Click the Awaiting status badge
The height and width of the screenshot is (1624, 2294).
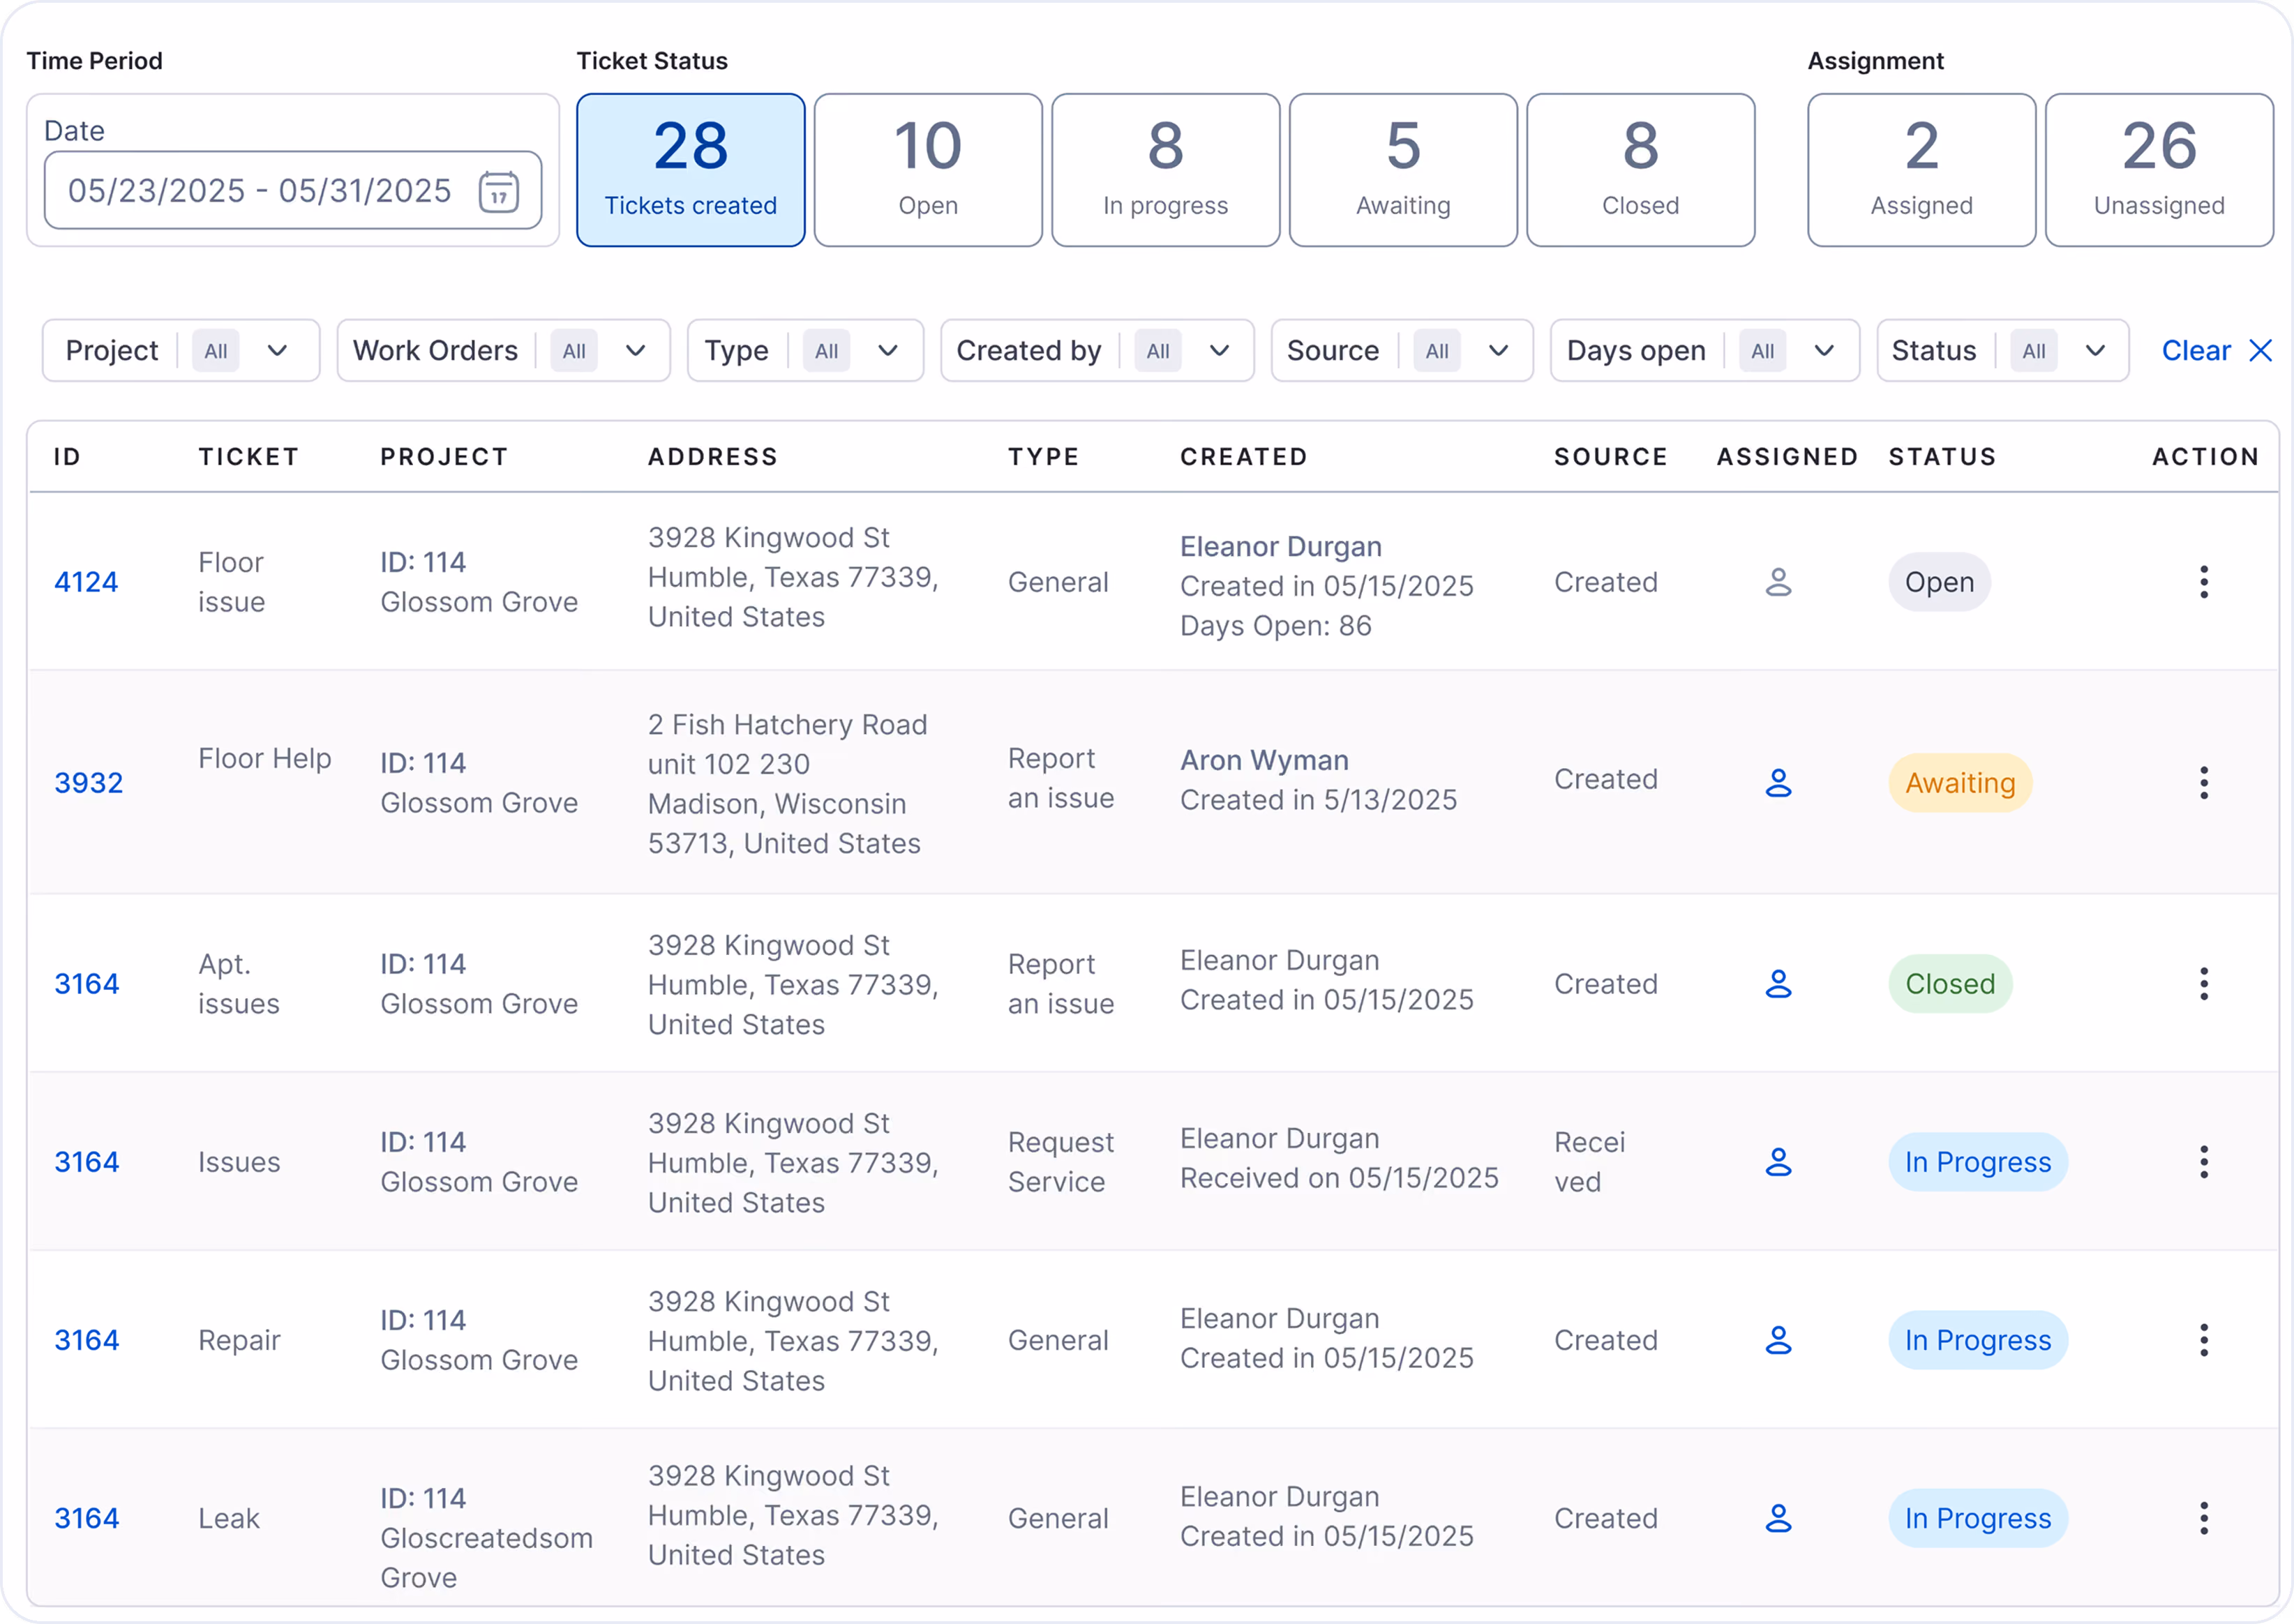(x=1960, y=783)
